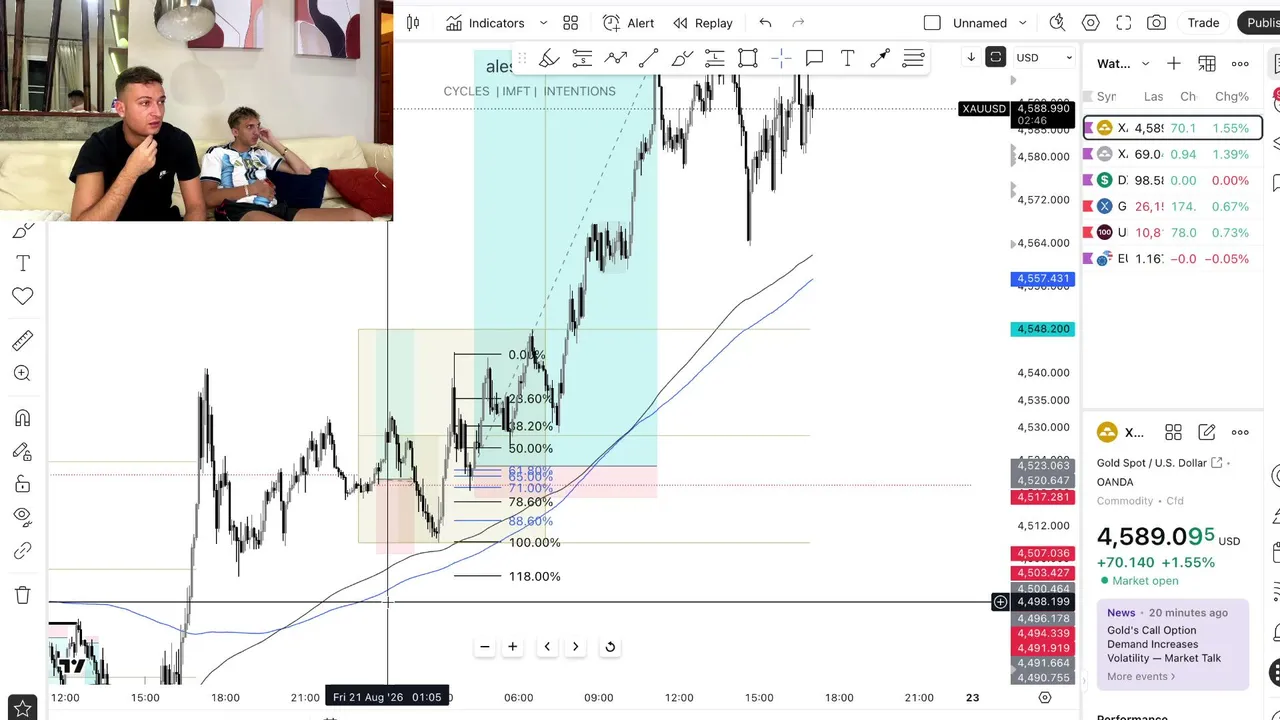Sort watchlist by Symbol column

1106,97
